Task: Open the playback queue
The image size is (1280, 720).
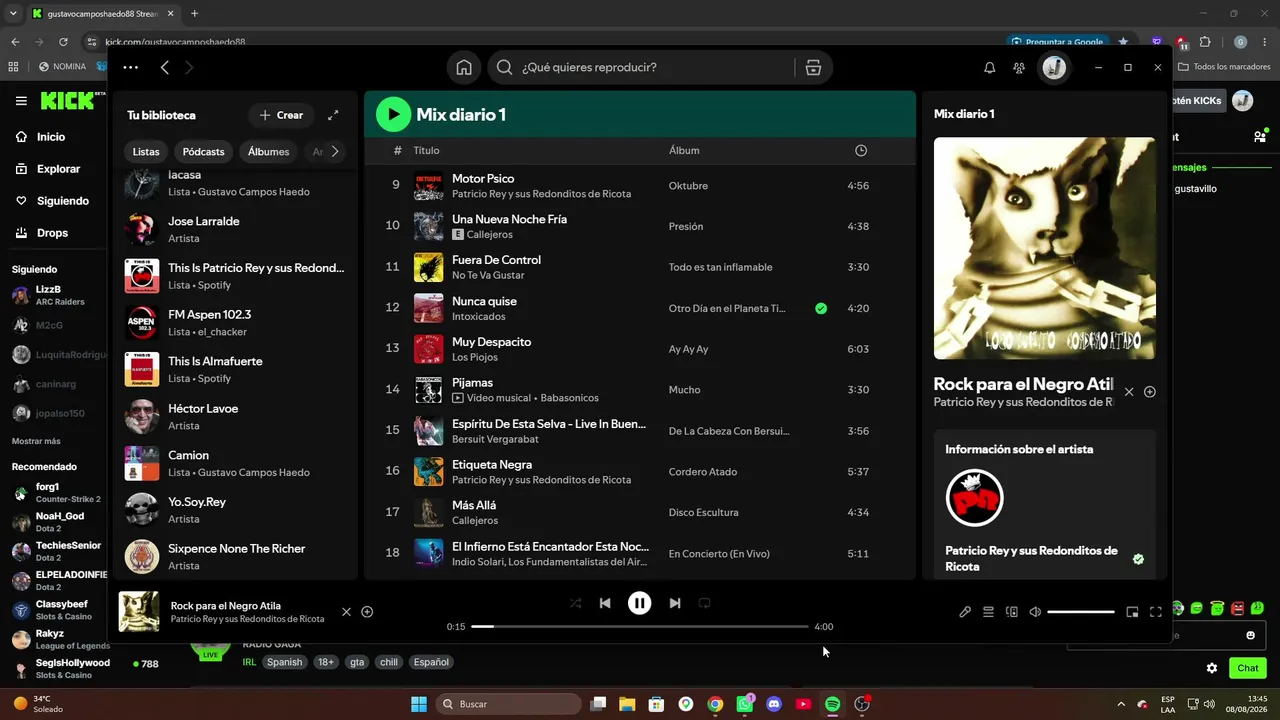Action: coord(988,612)
